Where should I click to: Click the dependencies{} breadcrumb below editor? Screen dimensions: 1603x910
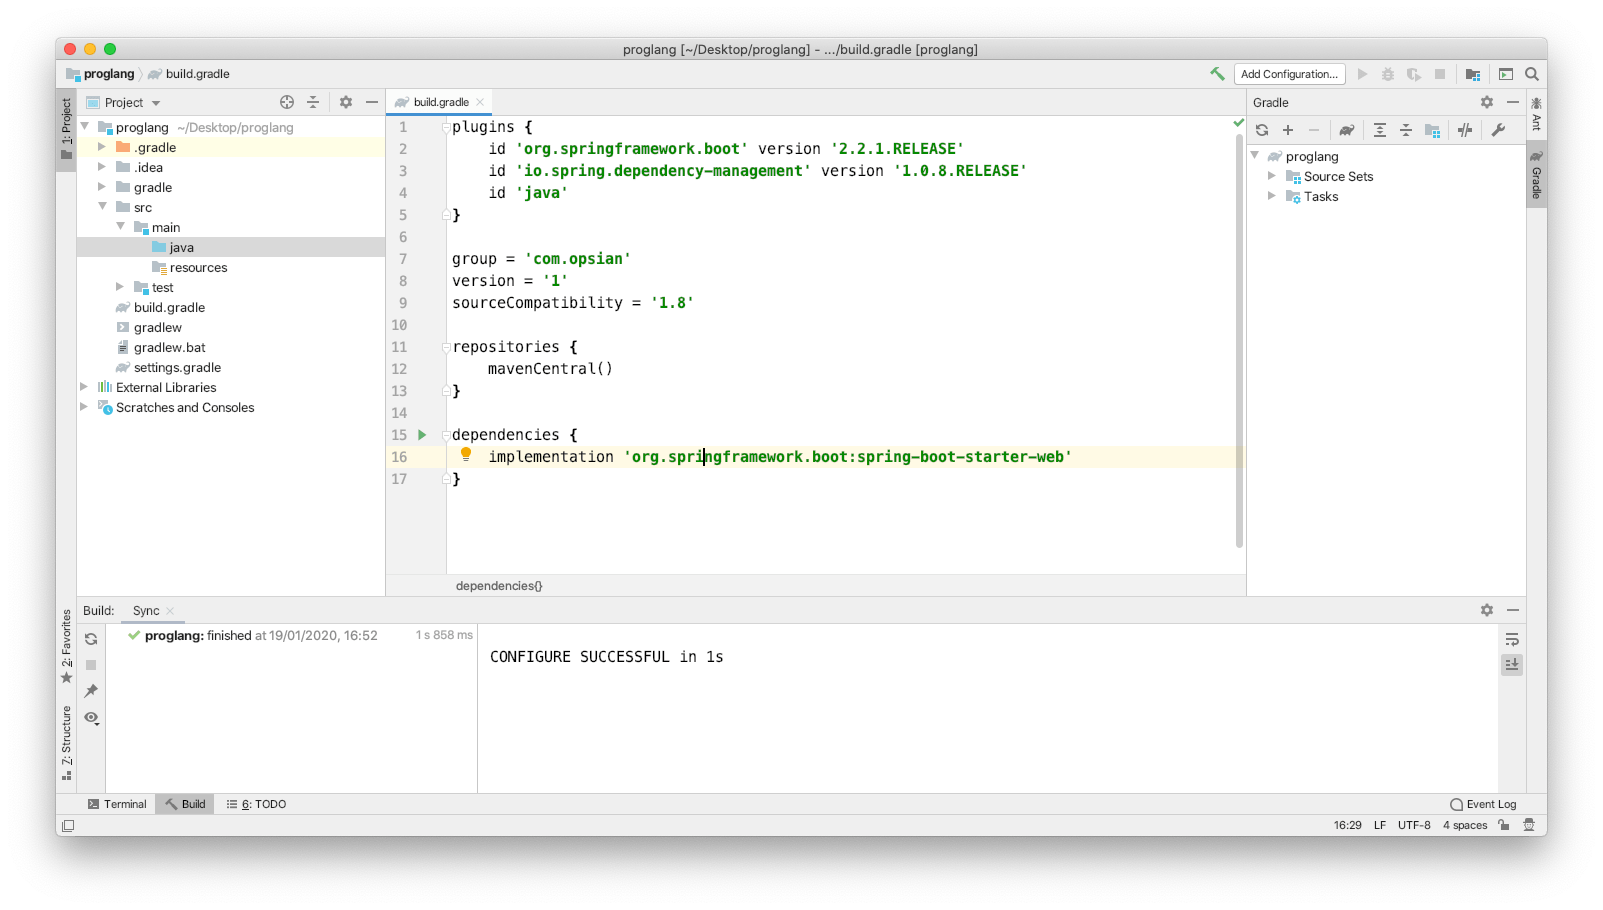coord(498,585)
